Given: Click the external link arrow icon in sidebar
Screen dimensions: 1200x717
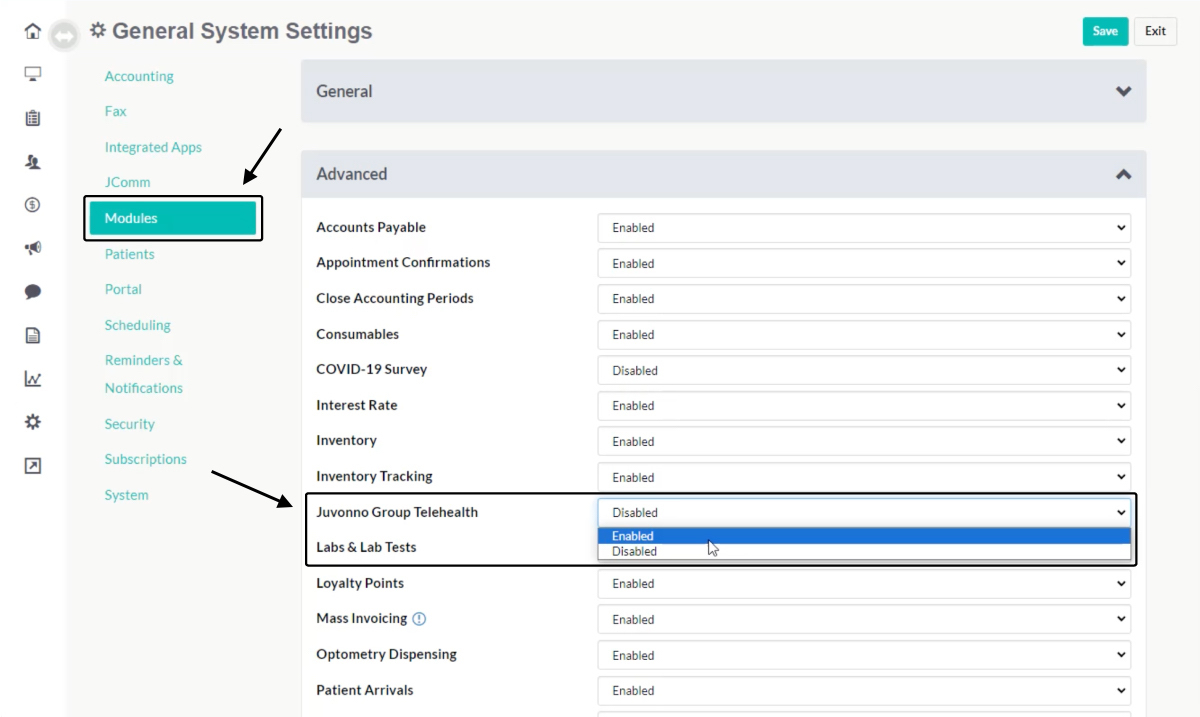Looking at the screenshot, I should click(x=33, y=466).
